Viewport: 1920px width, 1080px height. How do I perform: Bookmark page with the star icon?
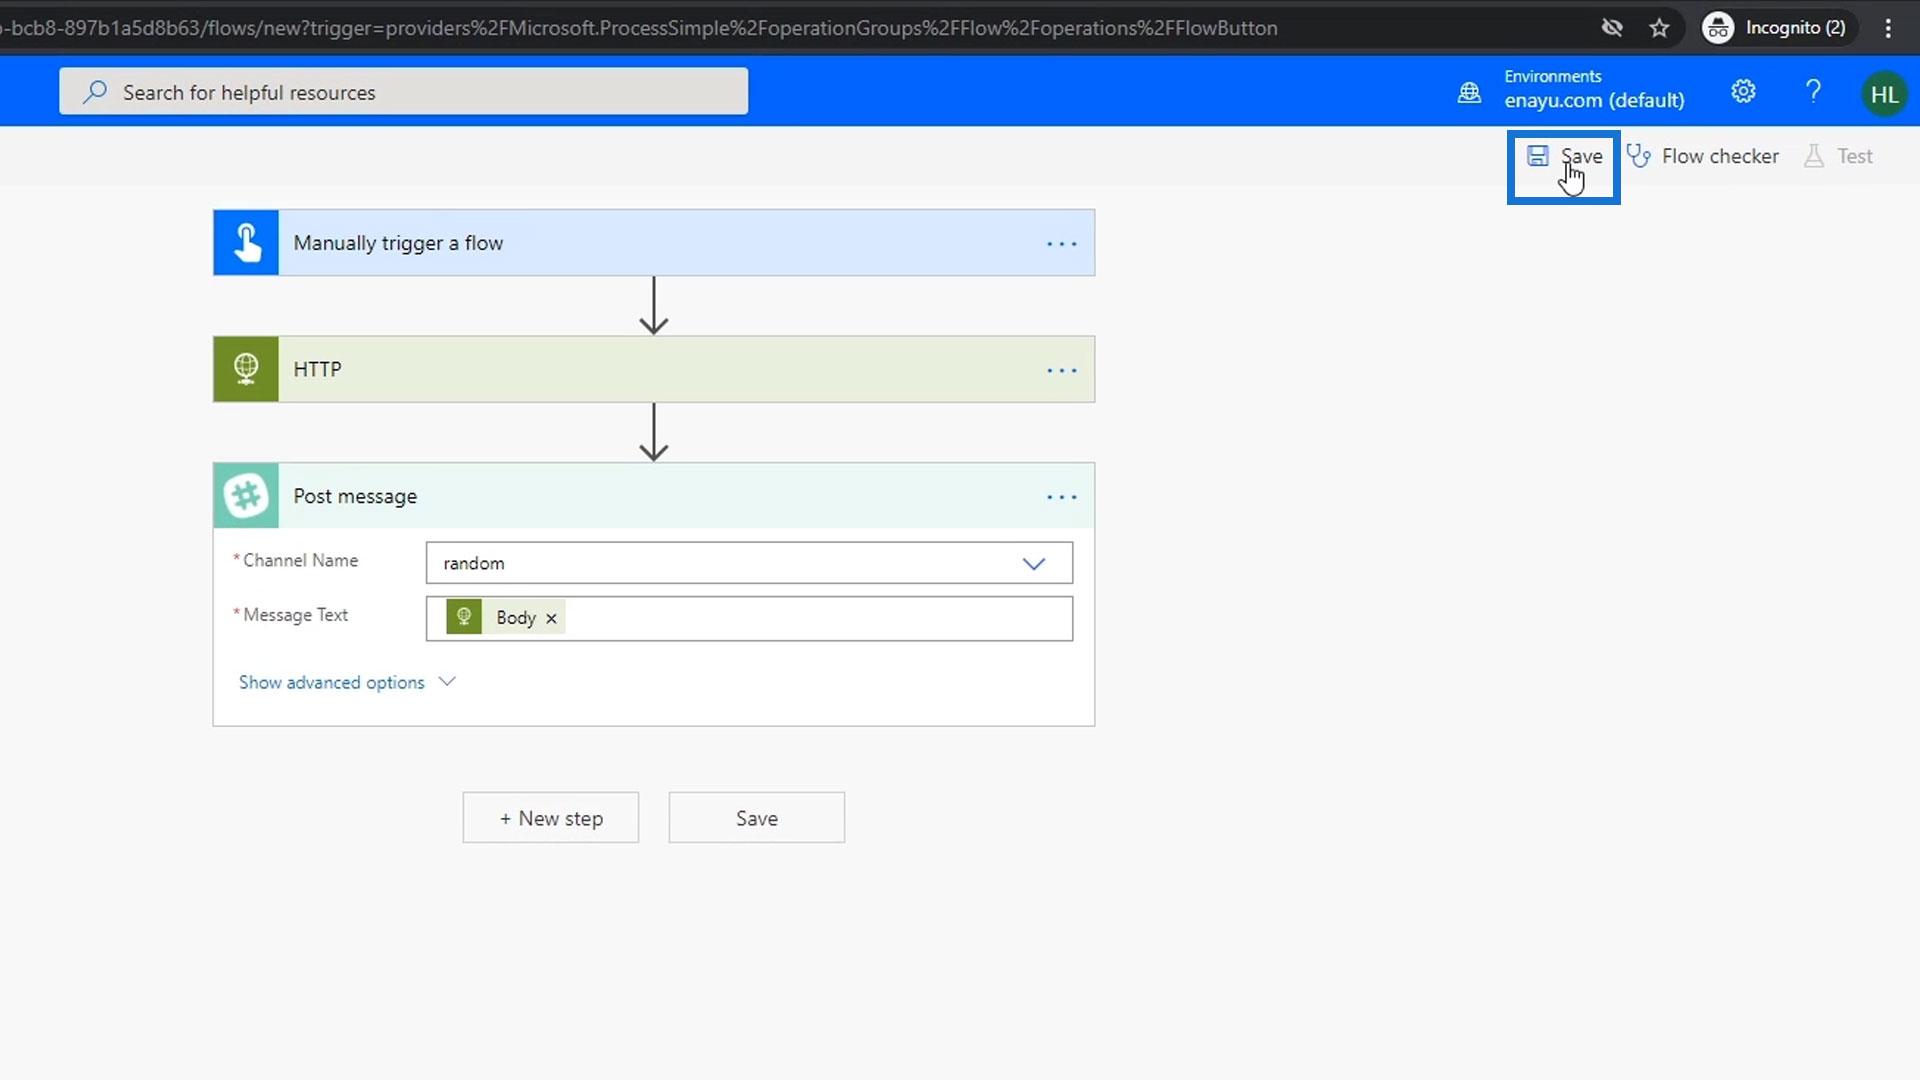click(x=1660, y=28)
